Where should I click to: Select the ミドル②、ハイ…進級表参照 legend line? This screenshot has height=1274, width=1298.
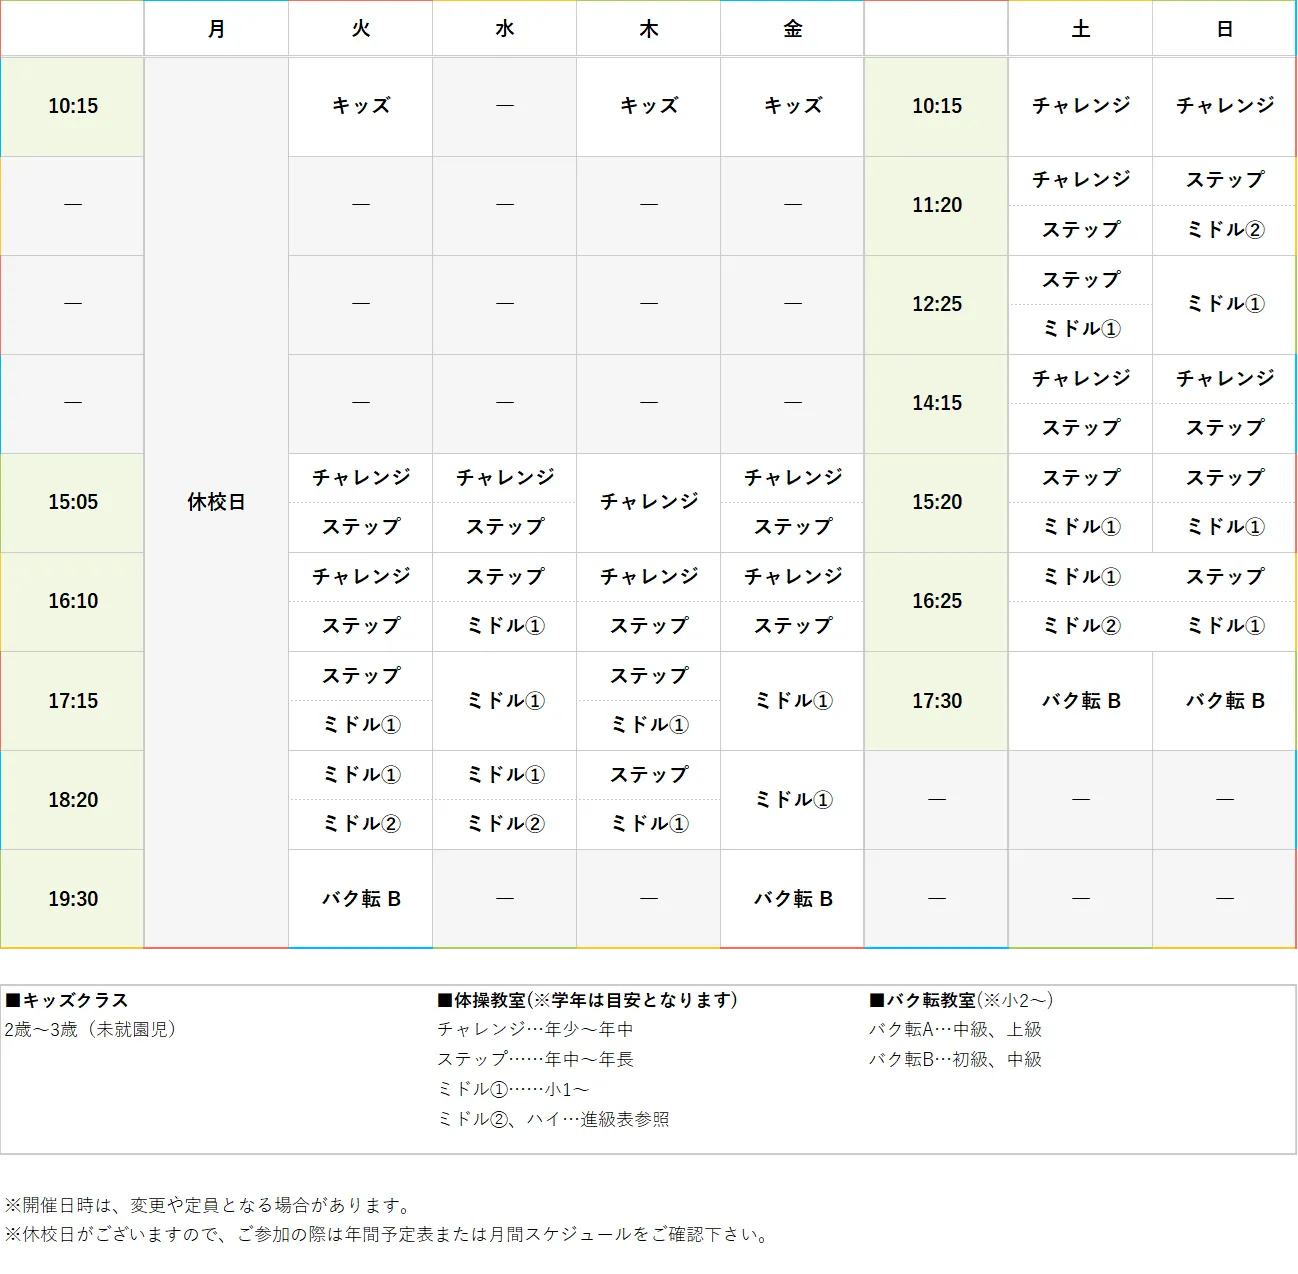(x=553, y=1120)
